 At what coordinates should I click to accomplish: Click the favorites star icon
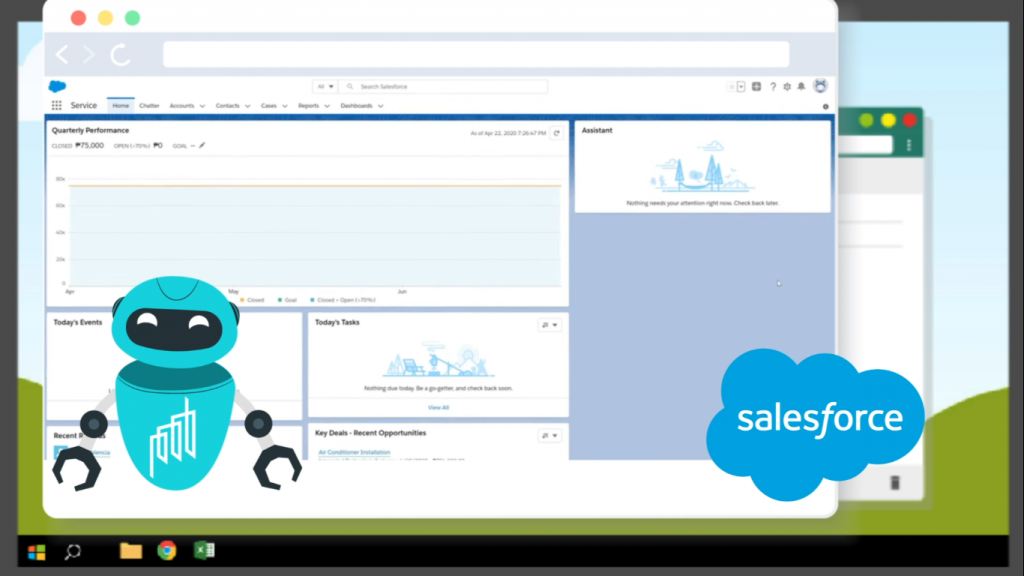[x=731, y=86]
